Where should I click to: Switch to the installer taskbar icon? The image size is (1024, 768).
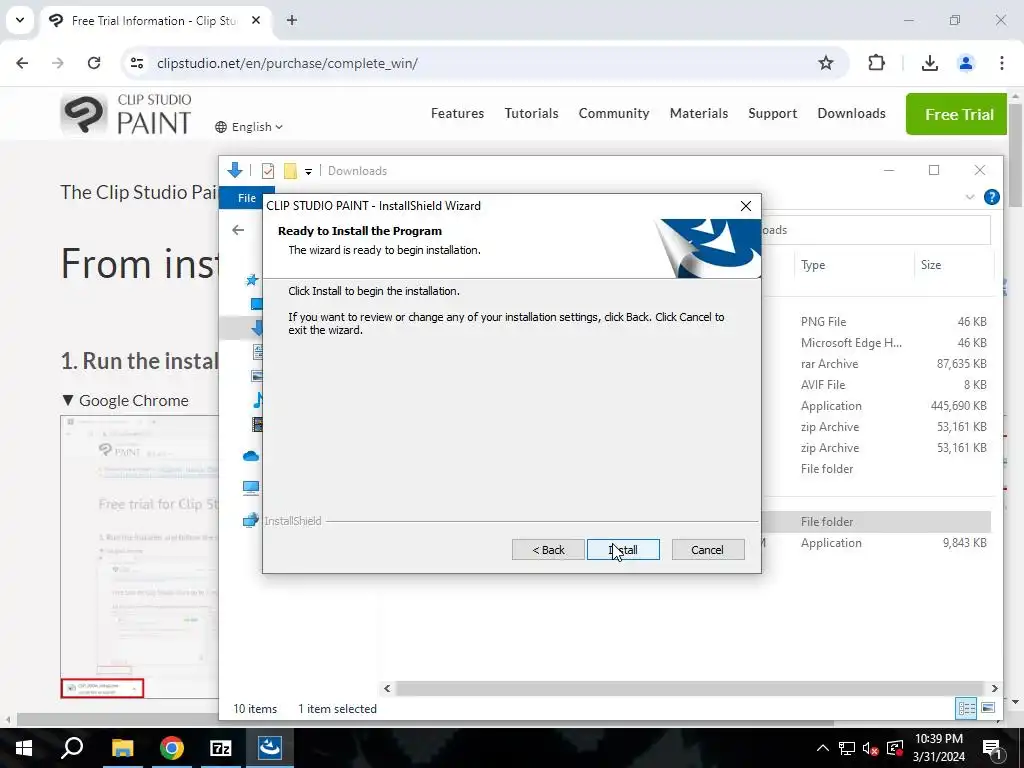[270, 748]
